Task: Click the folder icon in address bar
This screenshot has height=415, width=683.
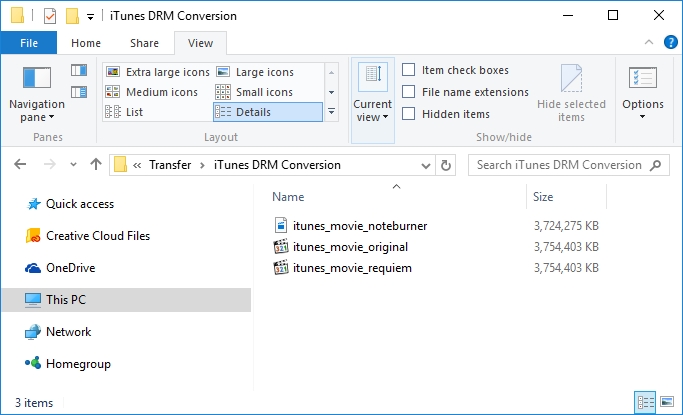Action: 120,165
